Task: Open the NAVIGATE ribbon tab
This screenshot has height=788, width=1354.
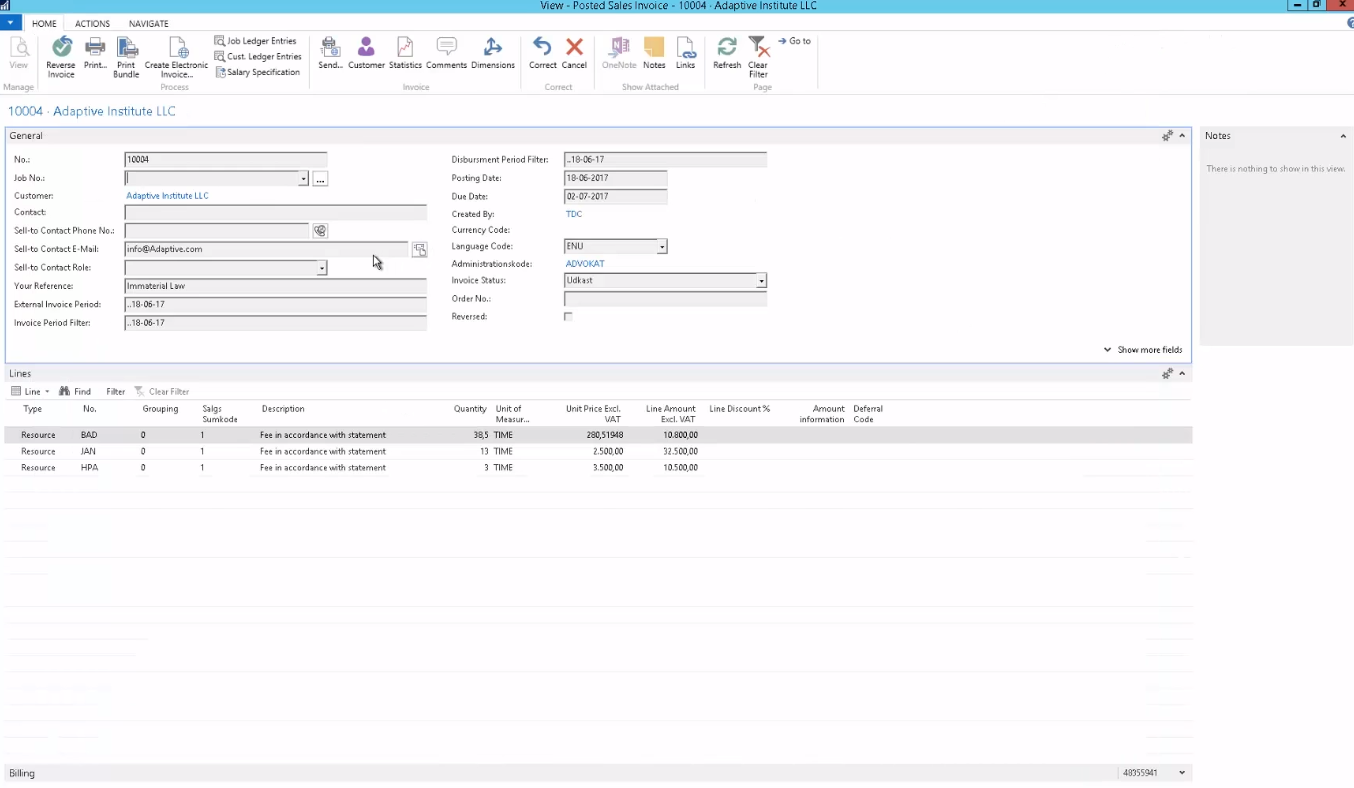Action: [149, 24]
